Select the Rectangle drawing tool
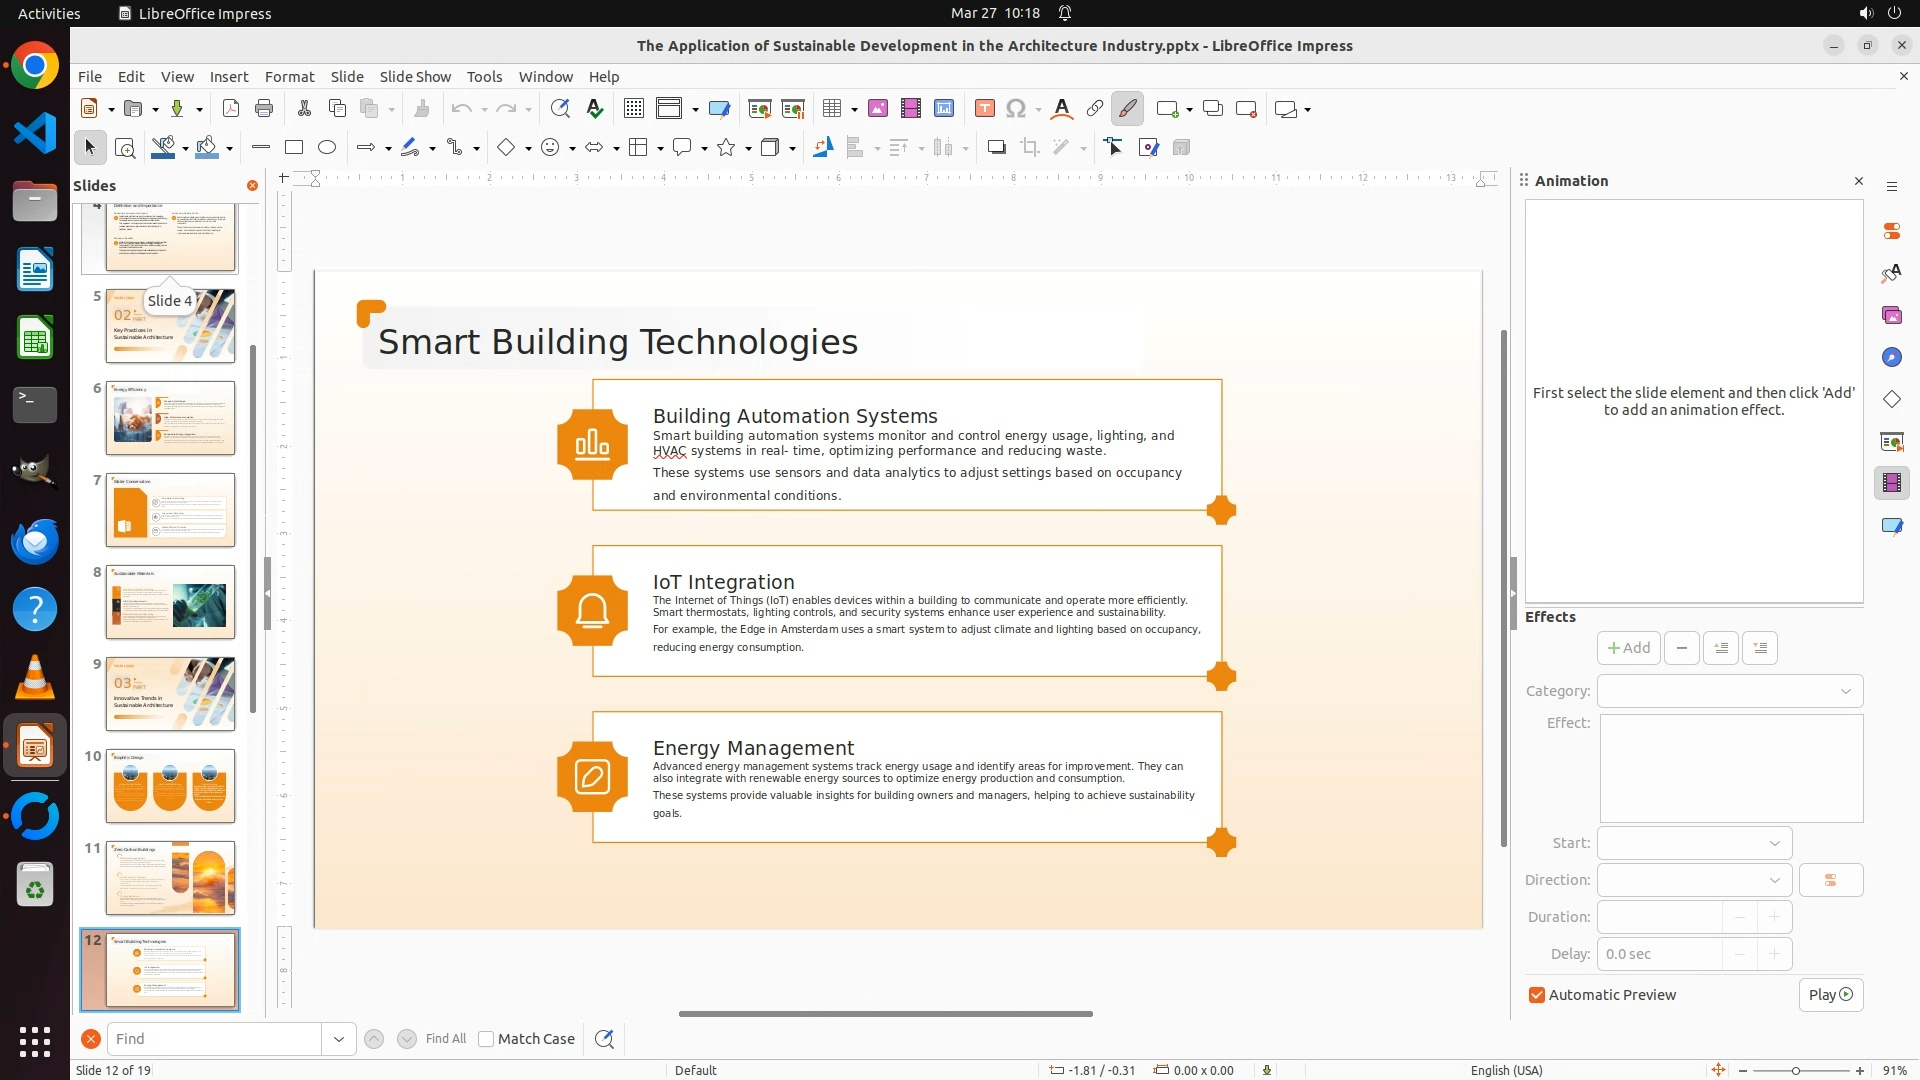 pyautogui.click(x=294, y=148)
